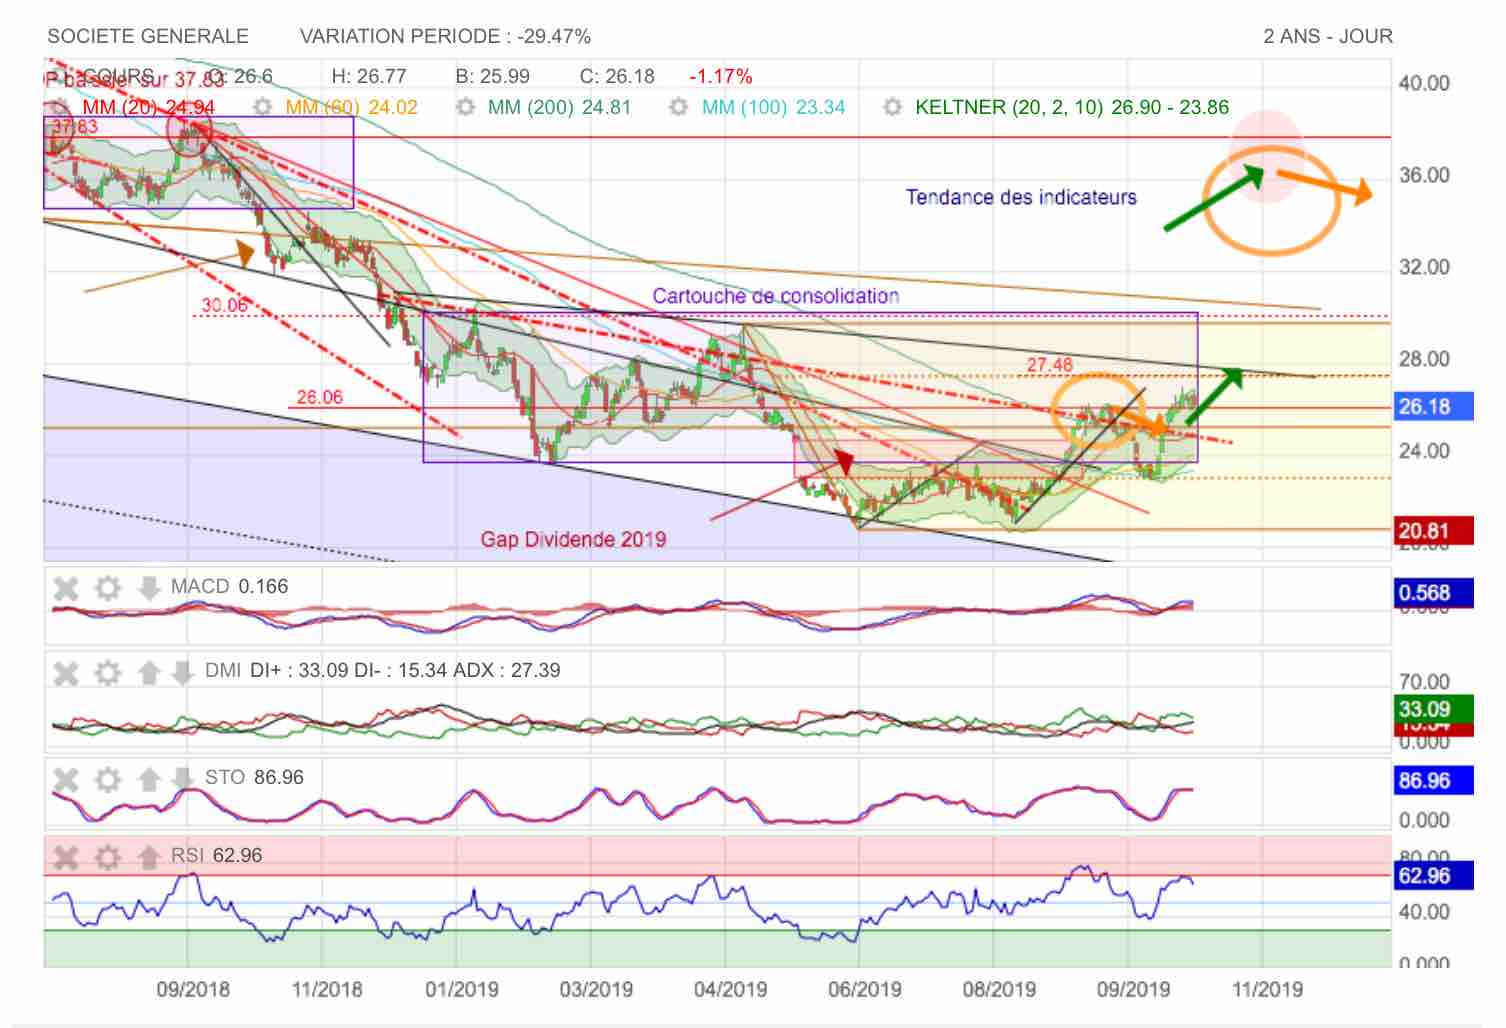This screenshot has width=1506, height=1028.
Task: Click the green 33.09 DMI axis tag
Action: (1433, 709)
